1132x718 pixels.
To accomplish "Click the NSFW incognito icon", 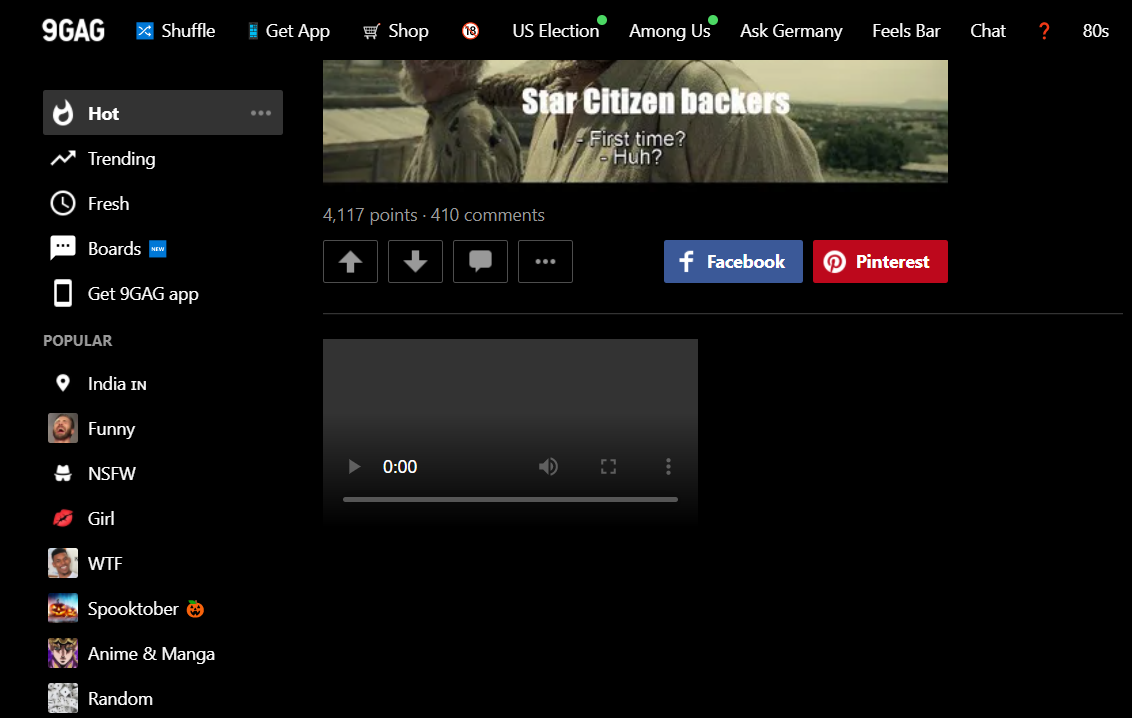I will pyautogui.click(x=63, y=473).
